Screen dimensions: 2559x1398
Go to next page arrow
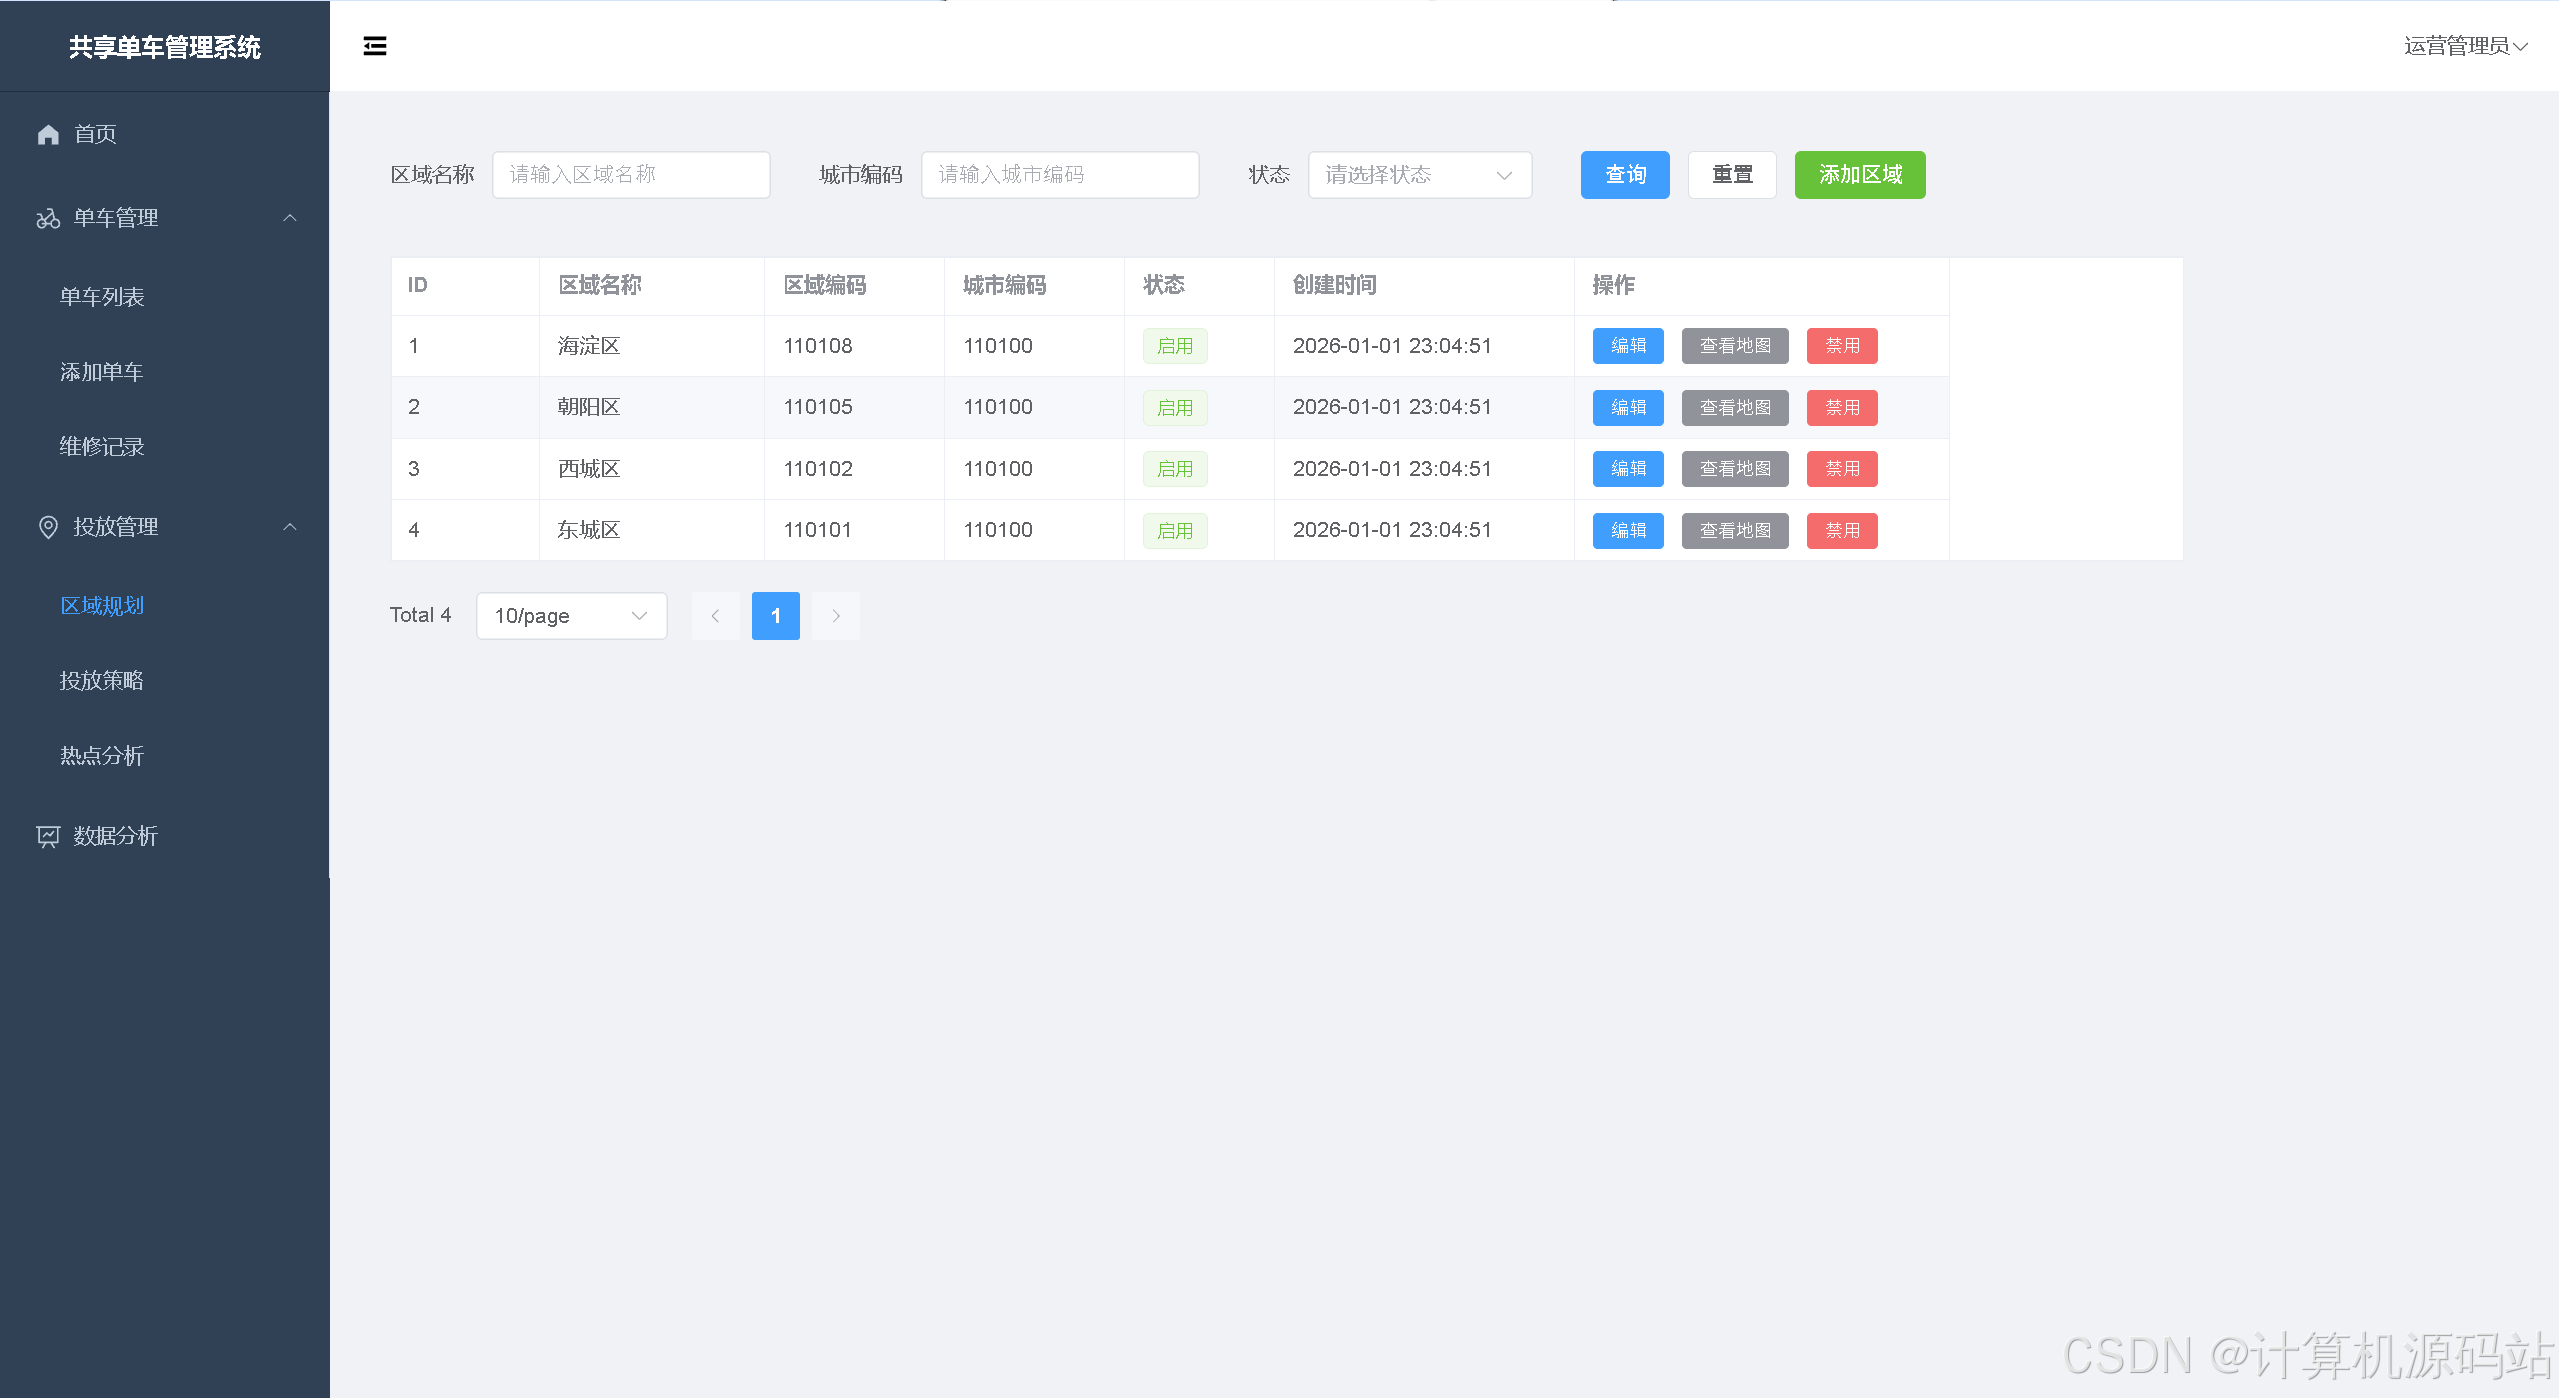coord(836,616)
